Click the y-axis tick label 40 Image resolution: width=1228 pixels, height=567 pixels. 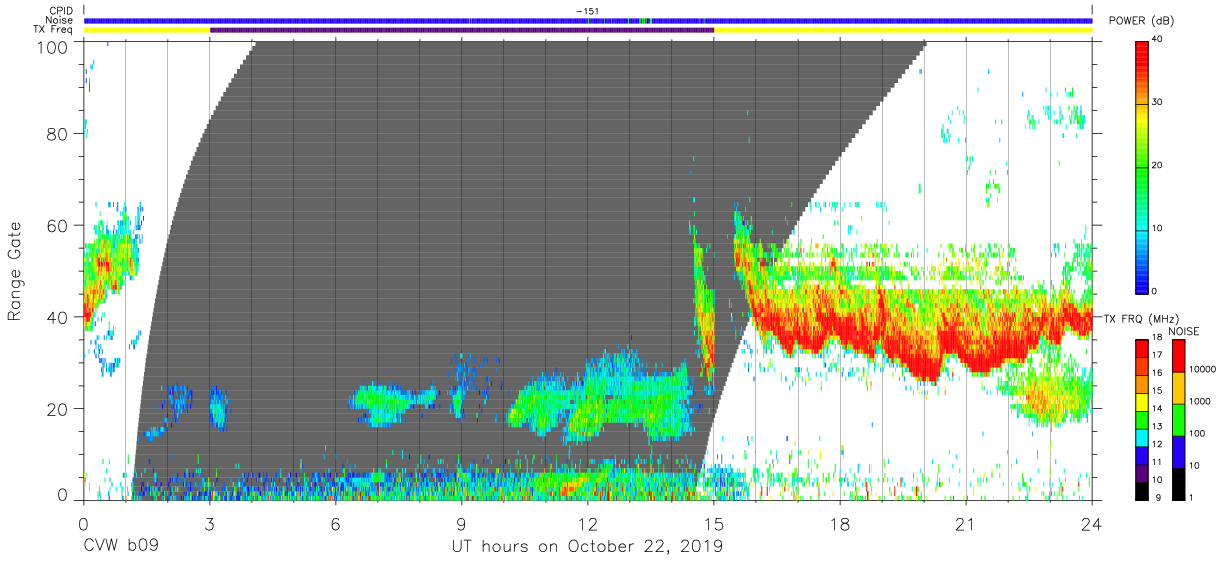point(59,317)
